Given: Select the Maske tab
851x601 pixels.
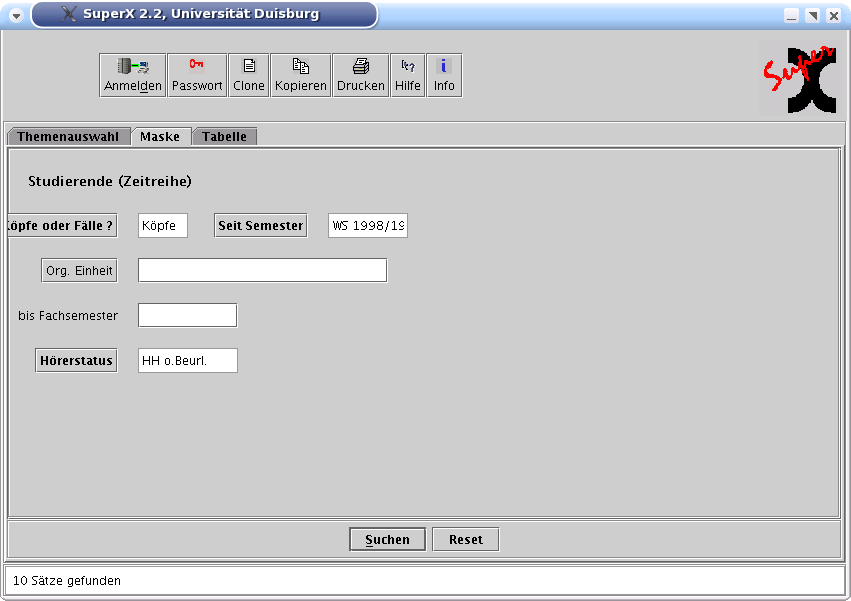Looking at the screenshot, I should (160, 137).
